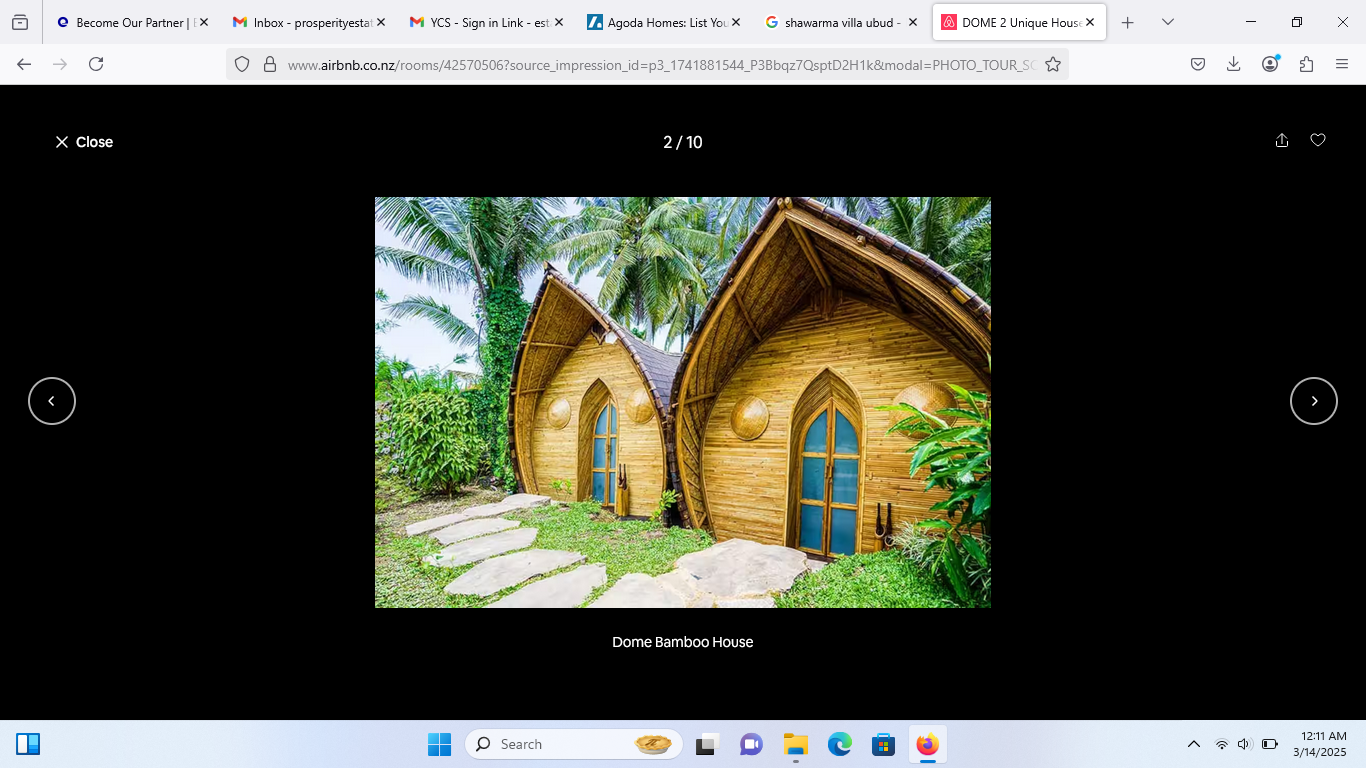Open the Firefox downloads panel
1366x768 pixels.
click(x=1234, y=64)
